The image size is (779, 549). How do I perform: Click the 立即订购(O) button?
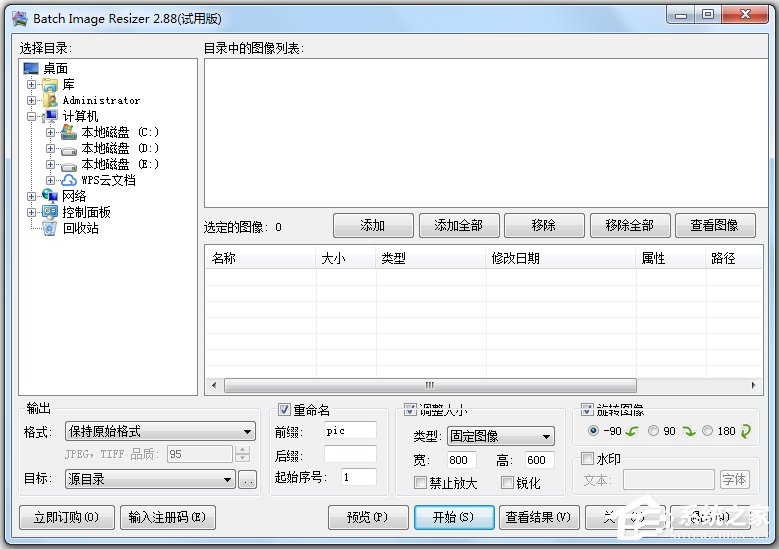click(67, 517)
